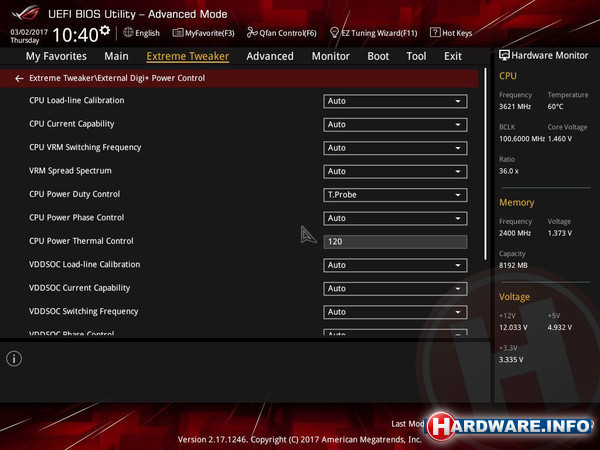Open VRM Spread Spectrum dropdown
This screenshot has width=600, height=450.
(x=395, y=171)
